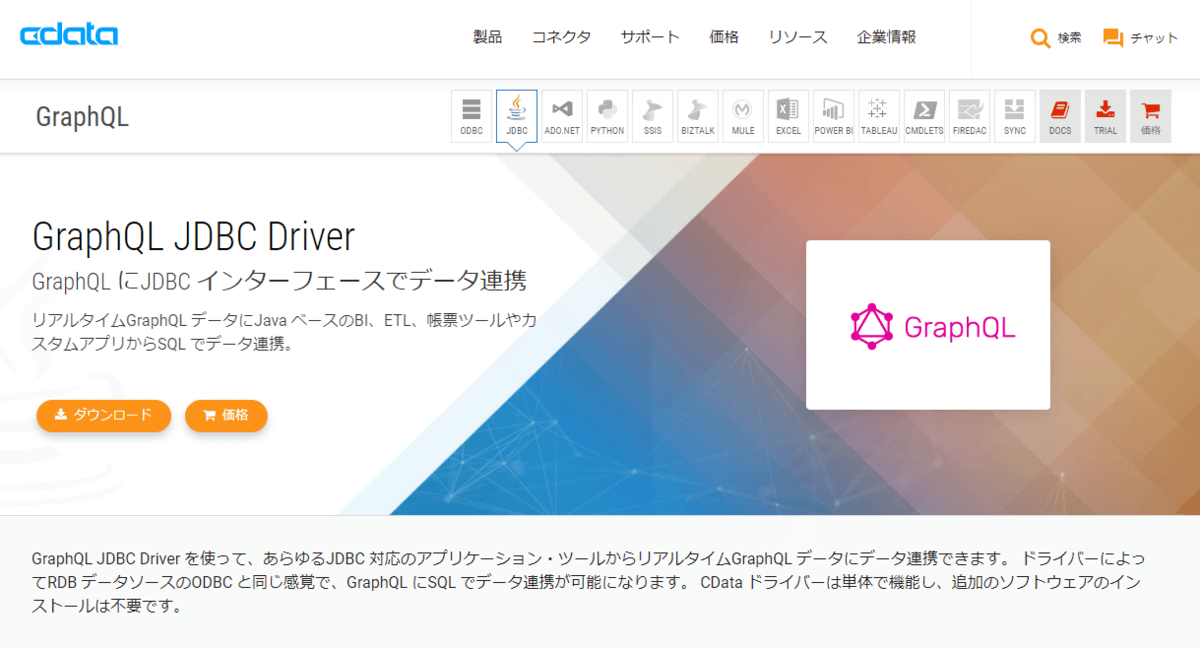Choose the FireDAC components icon
1200x648 pixels.
click(969, 116)
